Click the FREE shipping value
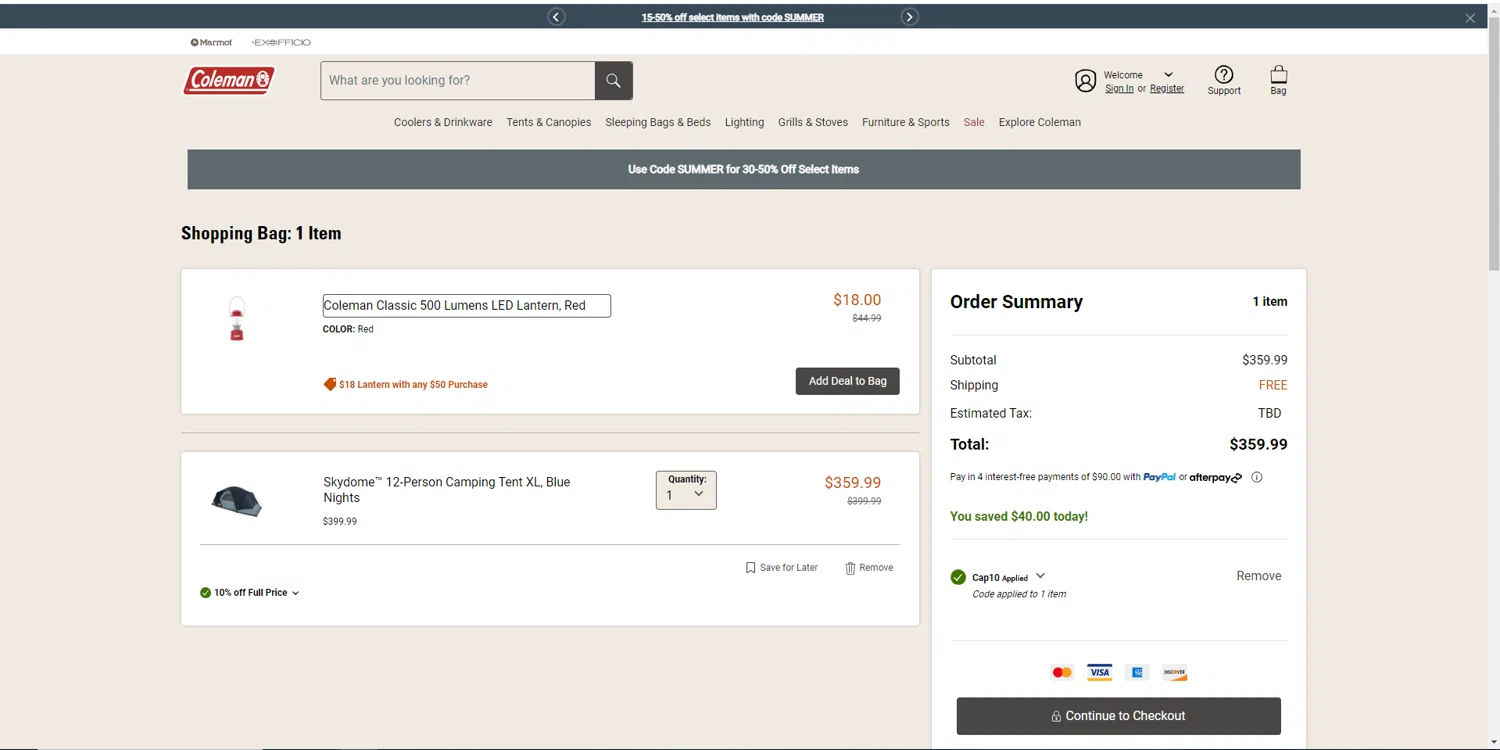This screenshot has width=1500, height=750. tap(1273, 385)
